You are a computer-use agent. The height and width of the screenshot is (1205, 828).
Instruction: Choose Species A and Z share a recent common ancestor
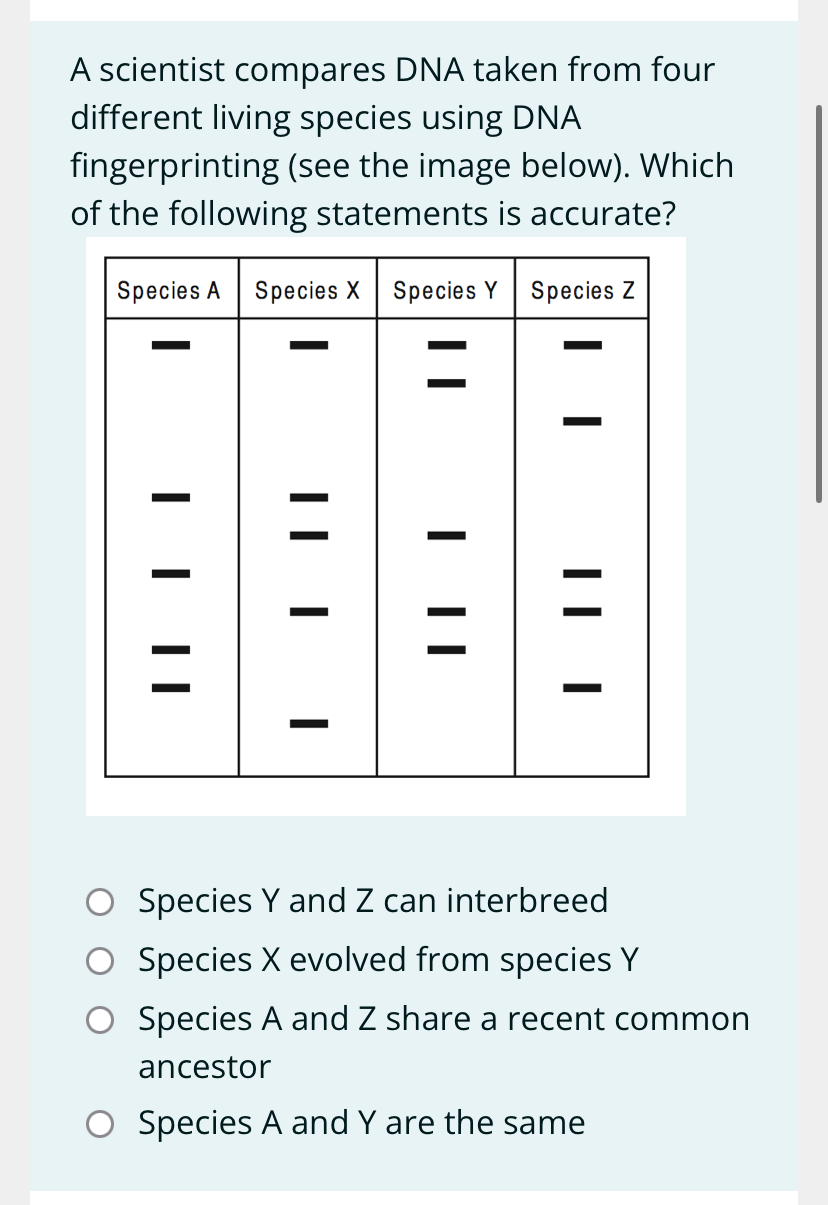(x=100, y=1020)
